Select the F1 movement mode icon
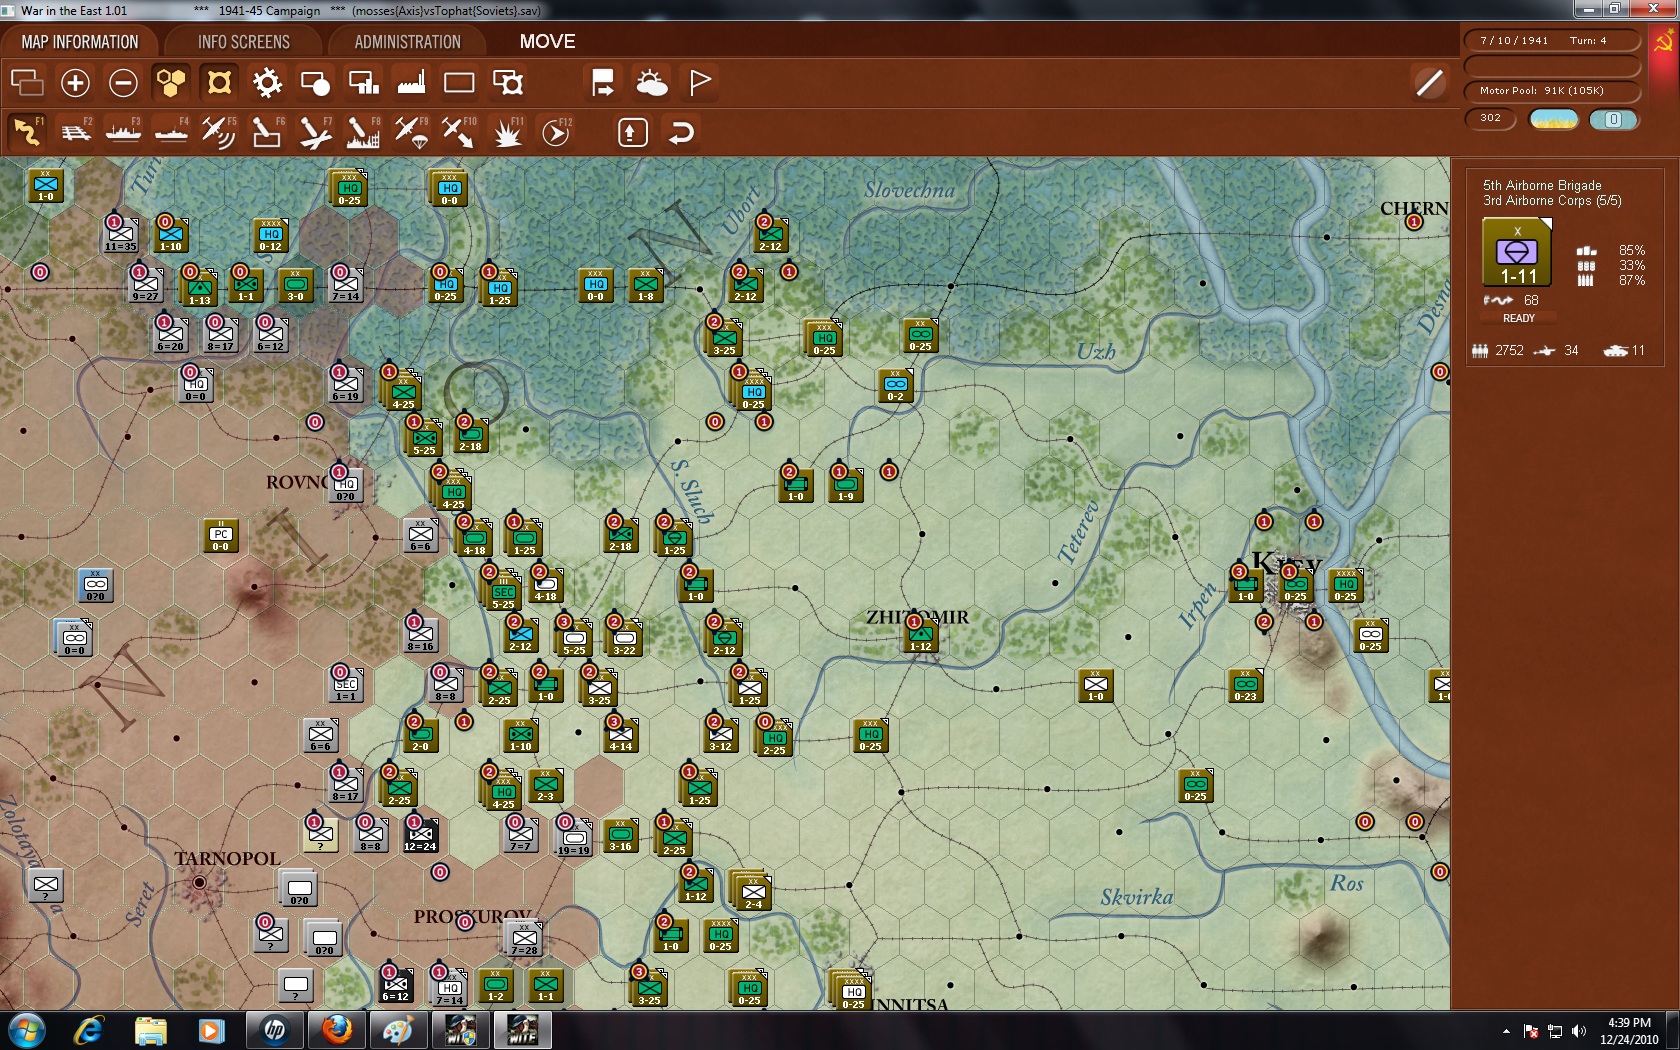The width and height of the screenshot is (1680, 1050). (x=25, y=131)
